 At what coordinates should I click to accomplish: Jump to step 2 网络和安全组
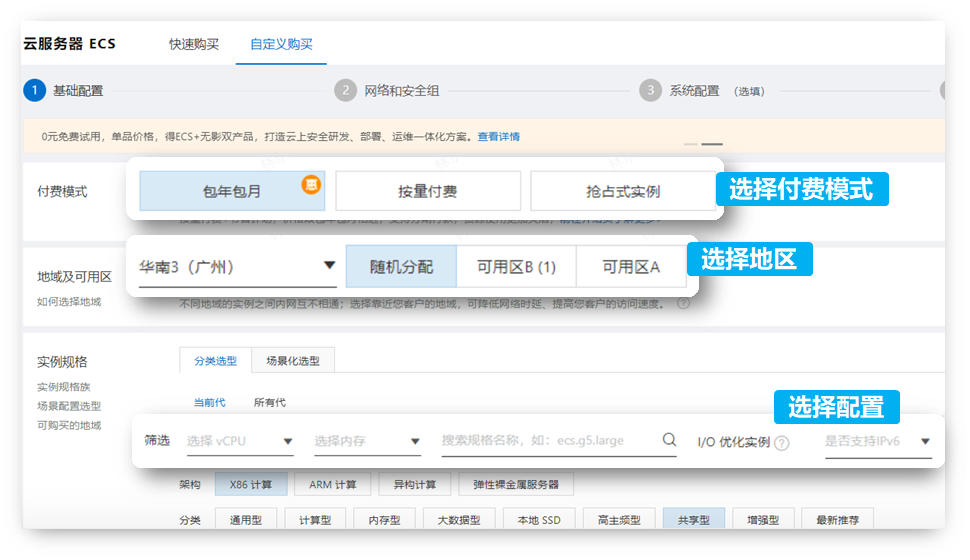[x=387, y=91]
